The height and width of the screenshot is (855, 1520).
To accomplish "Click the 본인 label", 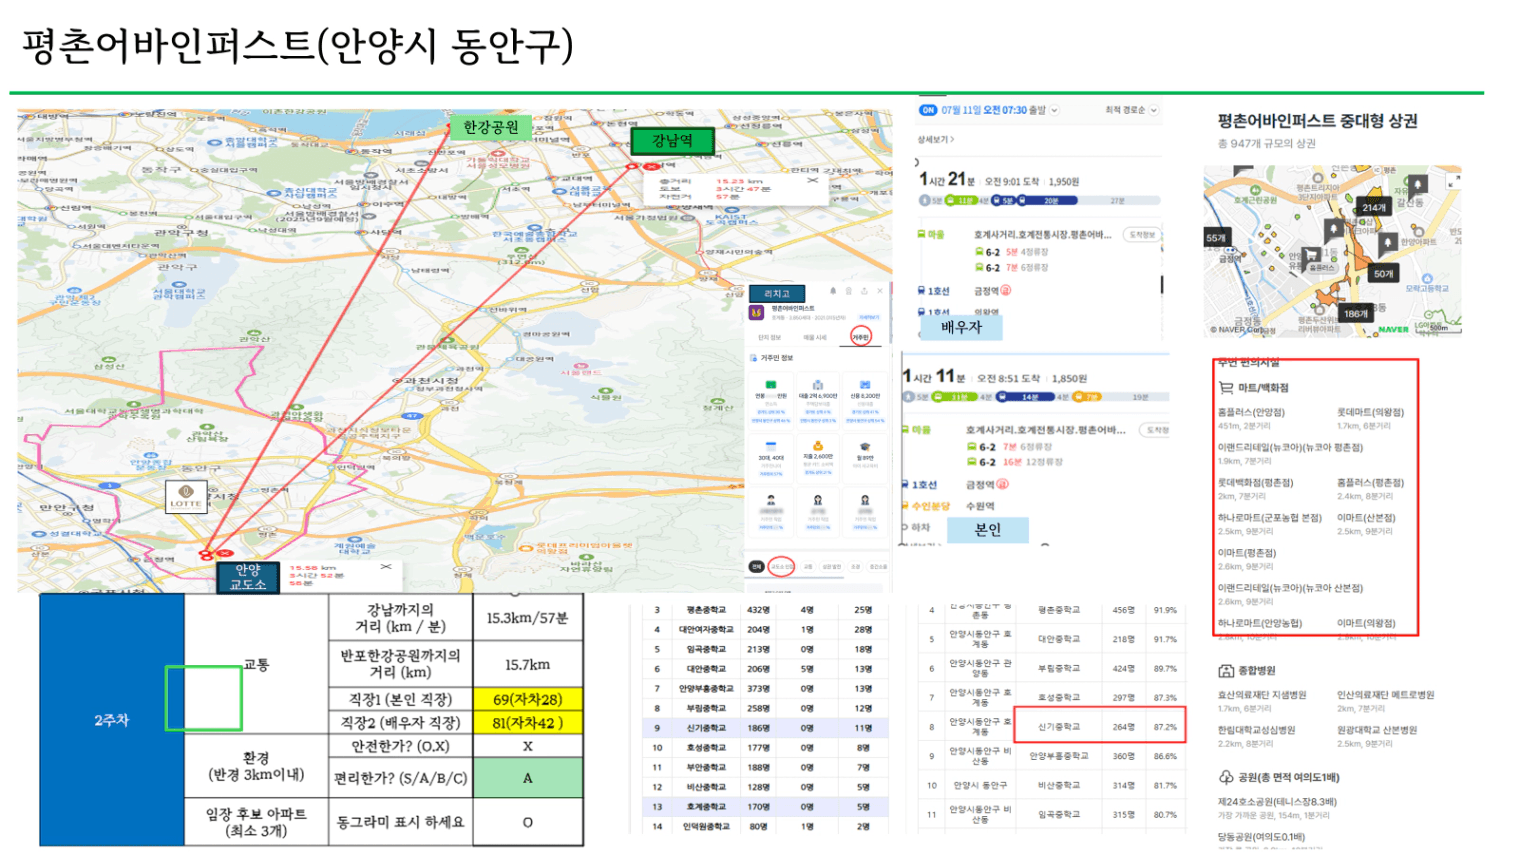I will (988, 529).
